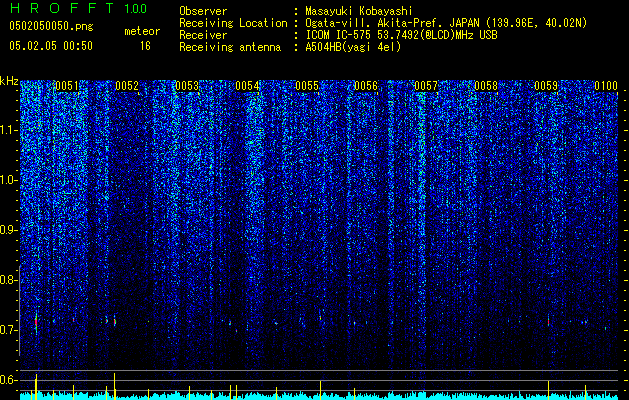Click the 0051 time marker
Image resolution: width=629 pixels, height=400 pixels.
pos(67,86)
